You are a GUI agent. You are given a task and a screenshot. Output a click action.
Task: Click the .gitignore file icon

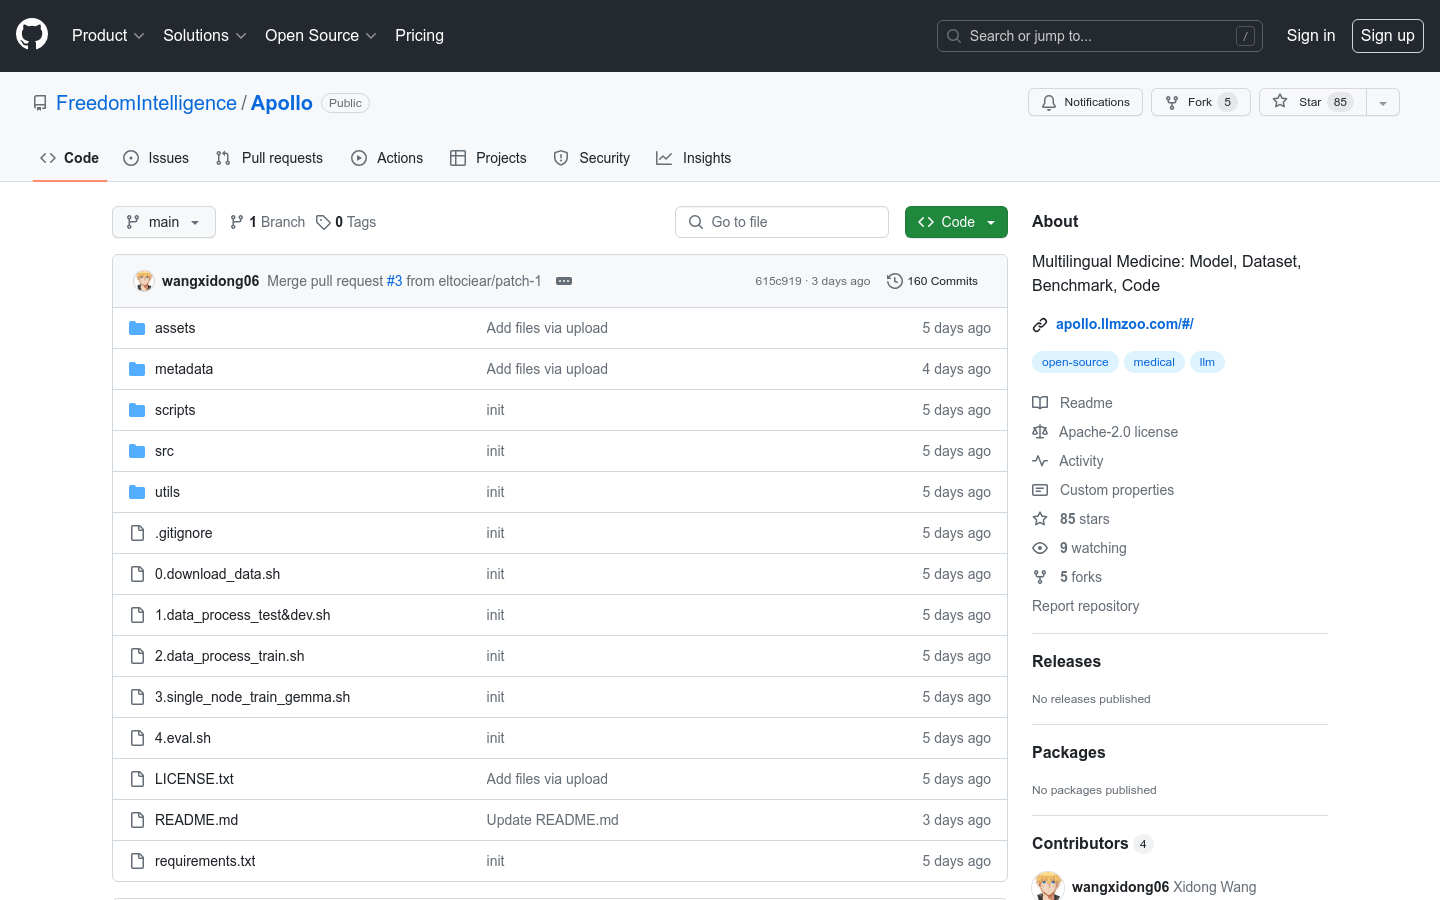138,533
